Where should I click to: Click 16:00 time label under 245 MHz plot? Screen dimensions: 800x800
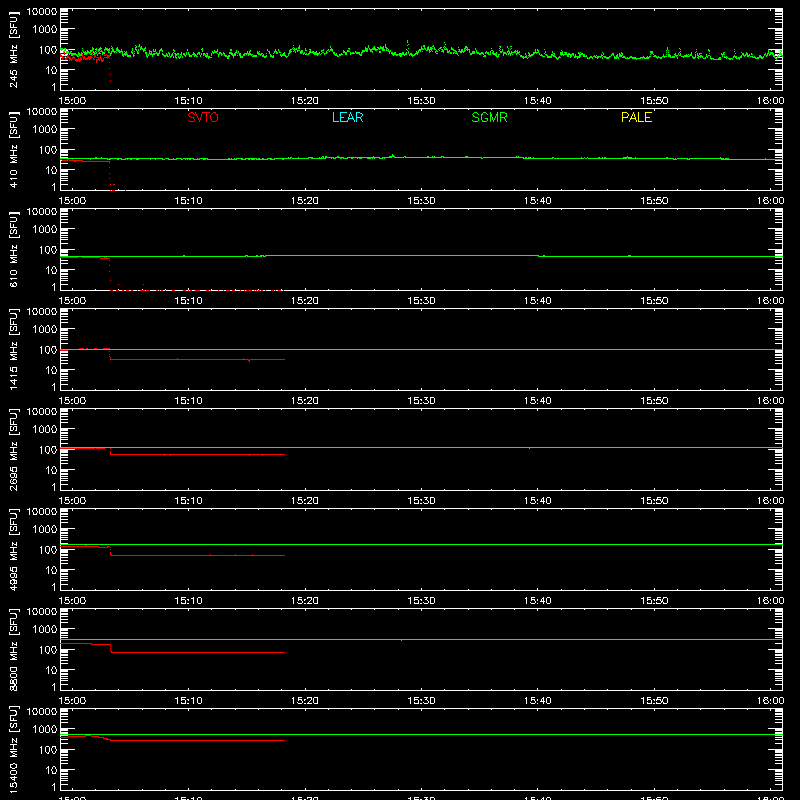(770, 101)
